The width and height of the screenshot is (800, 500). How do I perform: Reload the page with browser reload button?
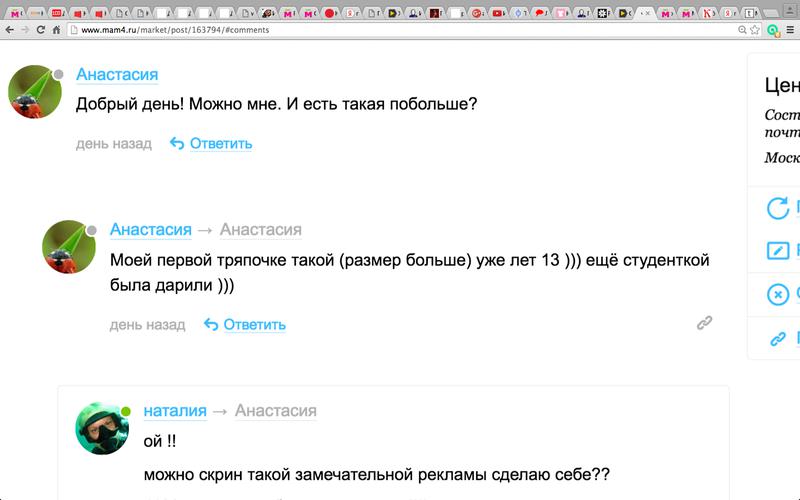tap(41, 30)
